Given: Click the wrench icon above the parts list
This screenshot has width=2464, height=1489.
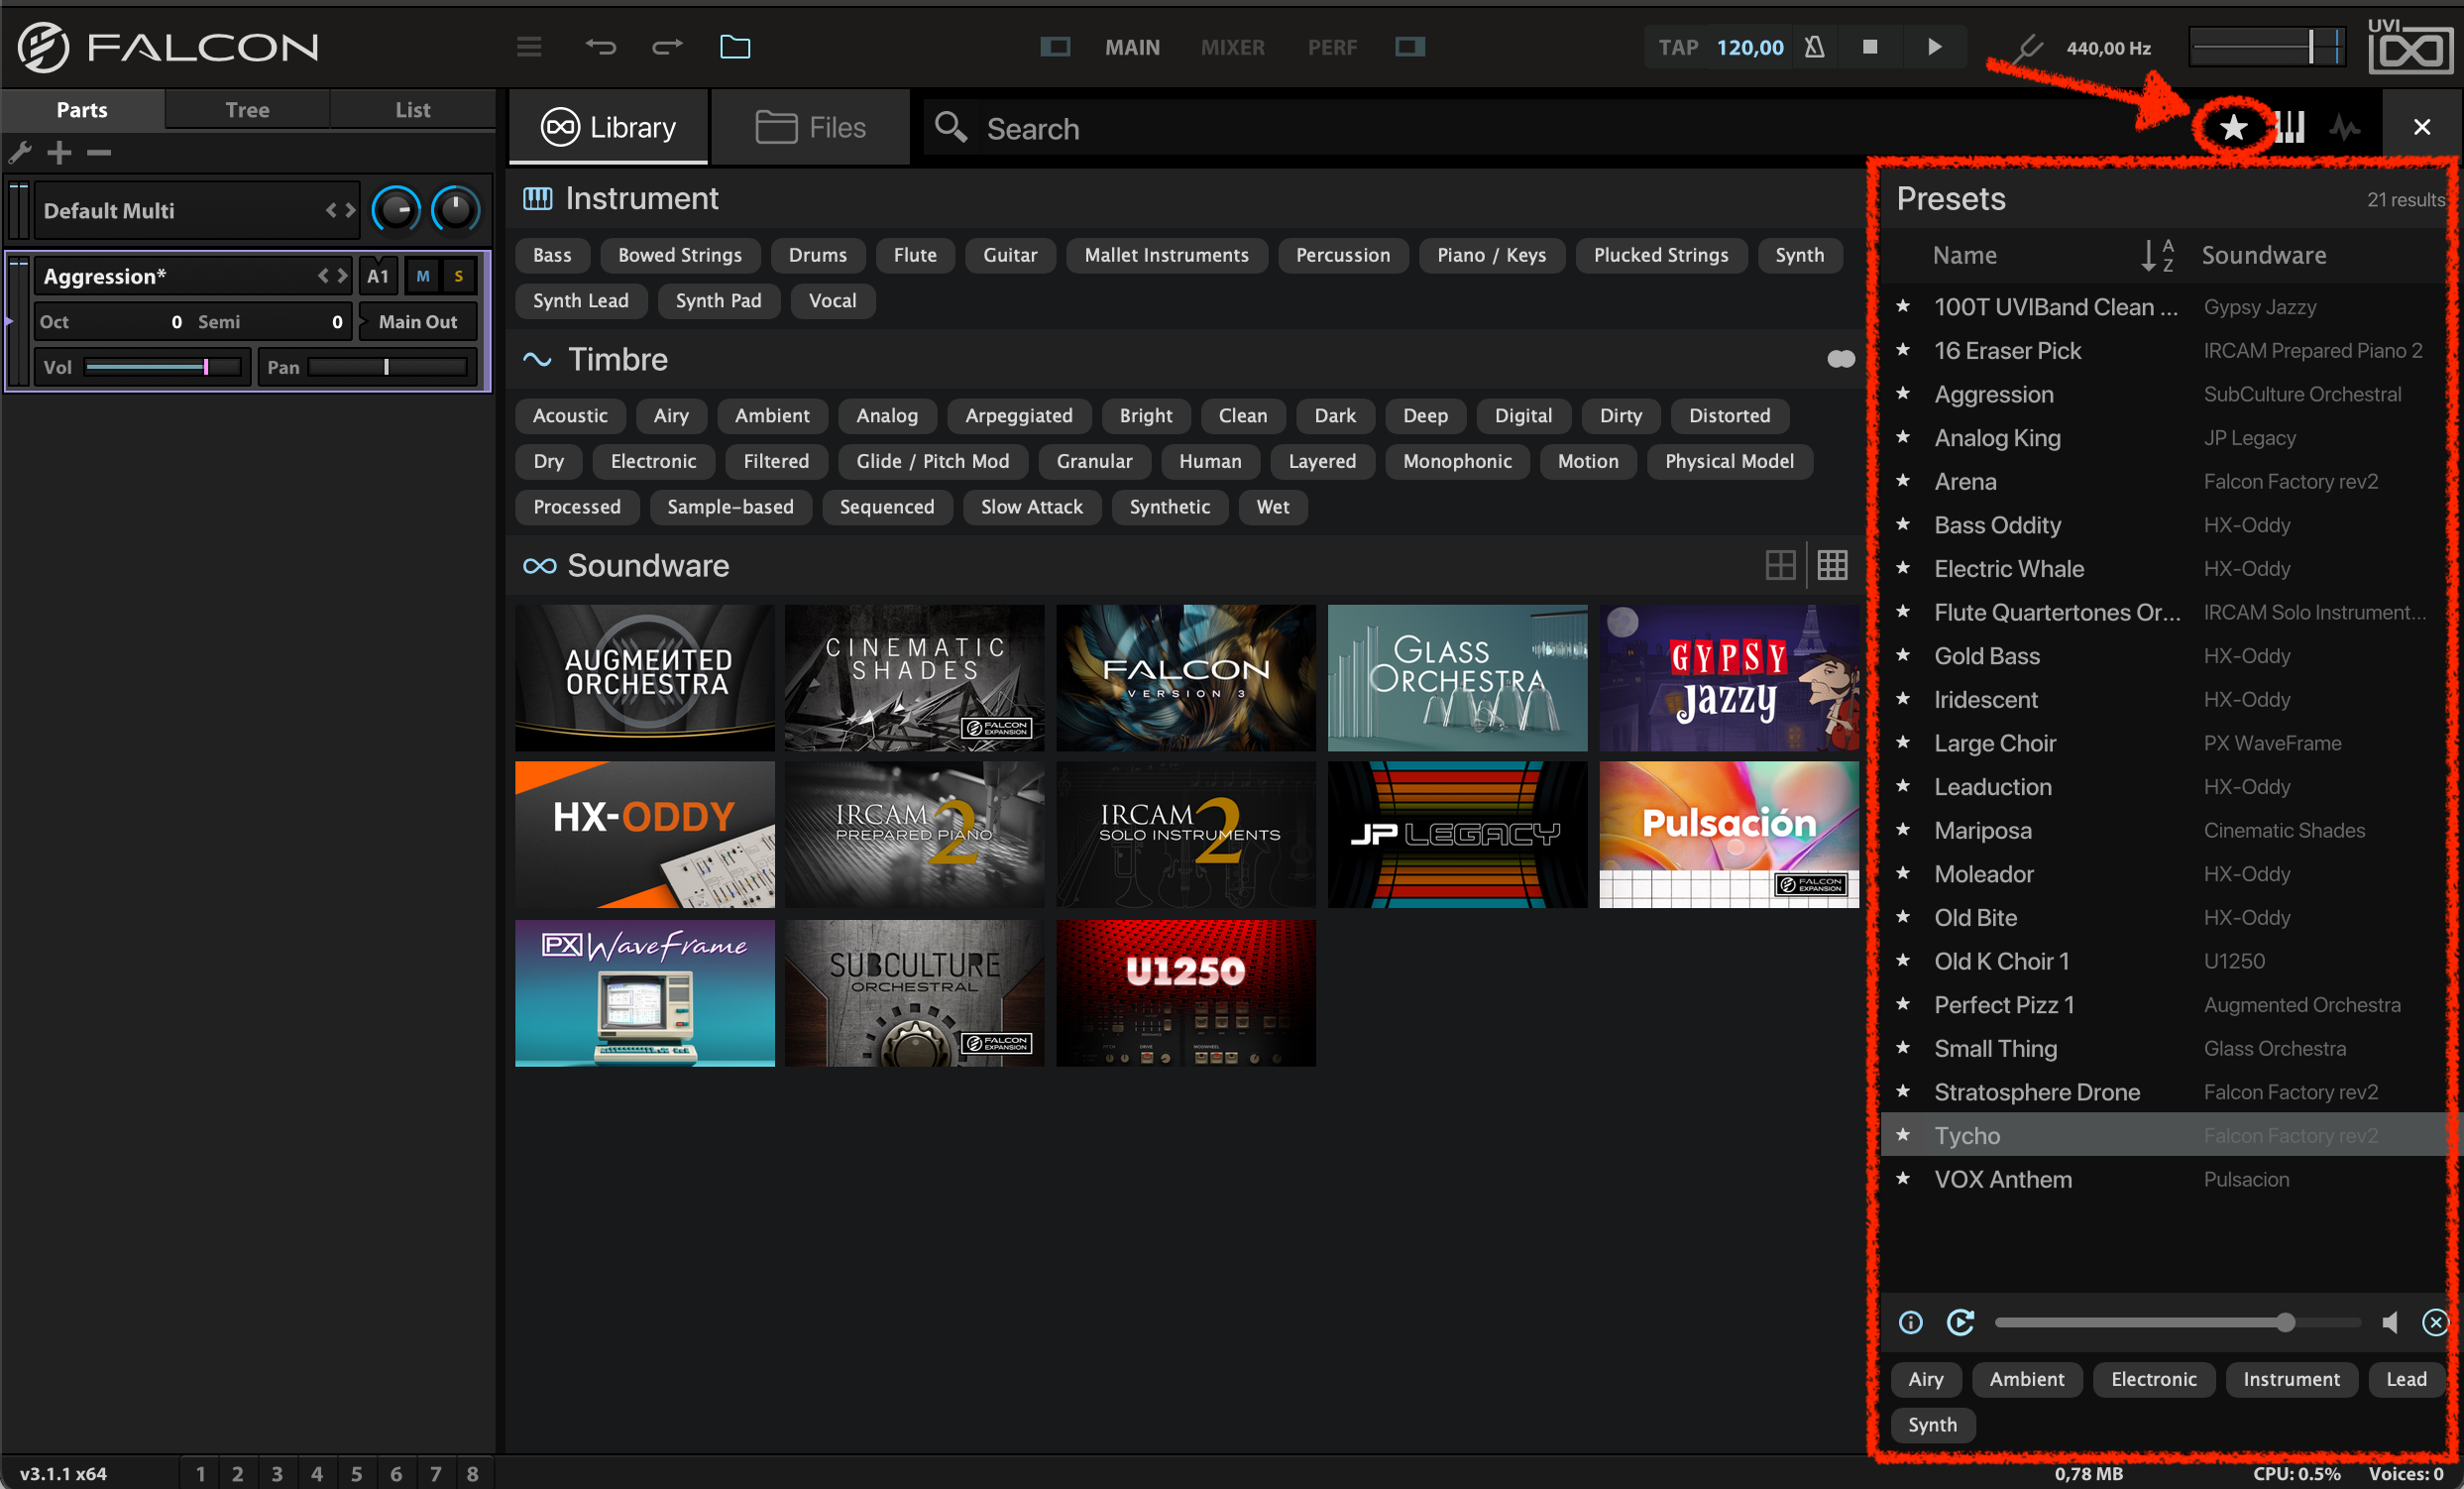Looking at the screenshot, I should (x=20, y=153).
